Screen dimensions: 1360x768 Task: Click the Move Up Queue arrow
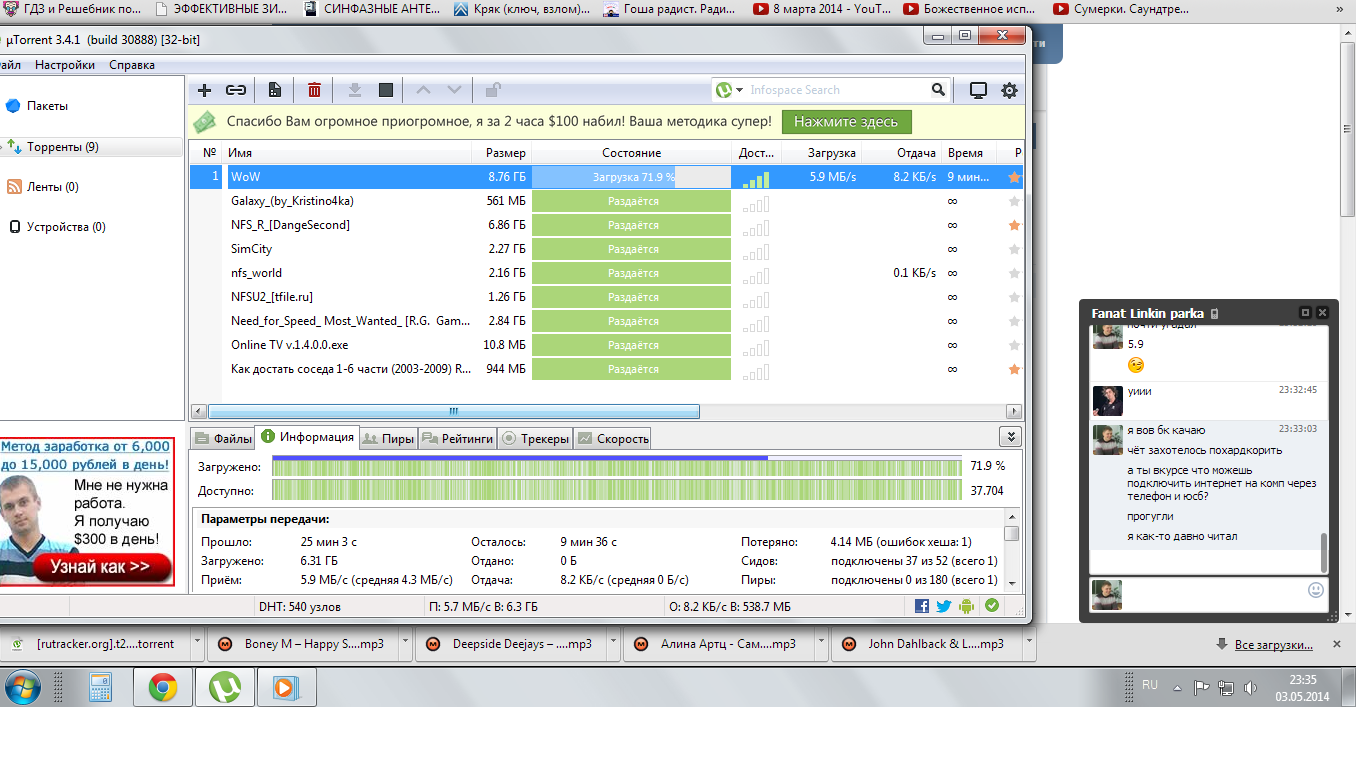pos(423,90)
